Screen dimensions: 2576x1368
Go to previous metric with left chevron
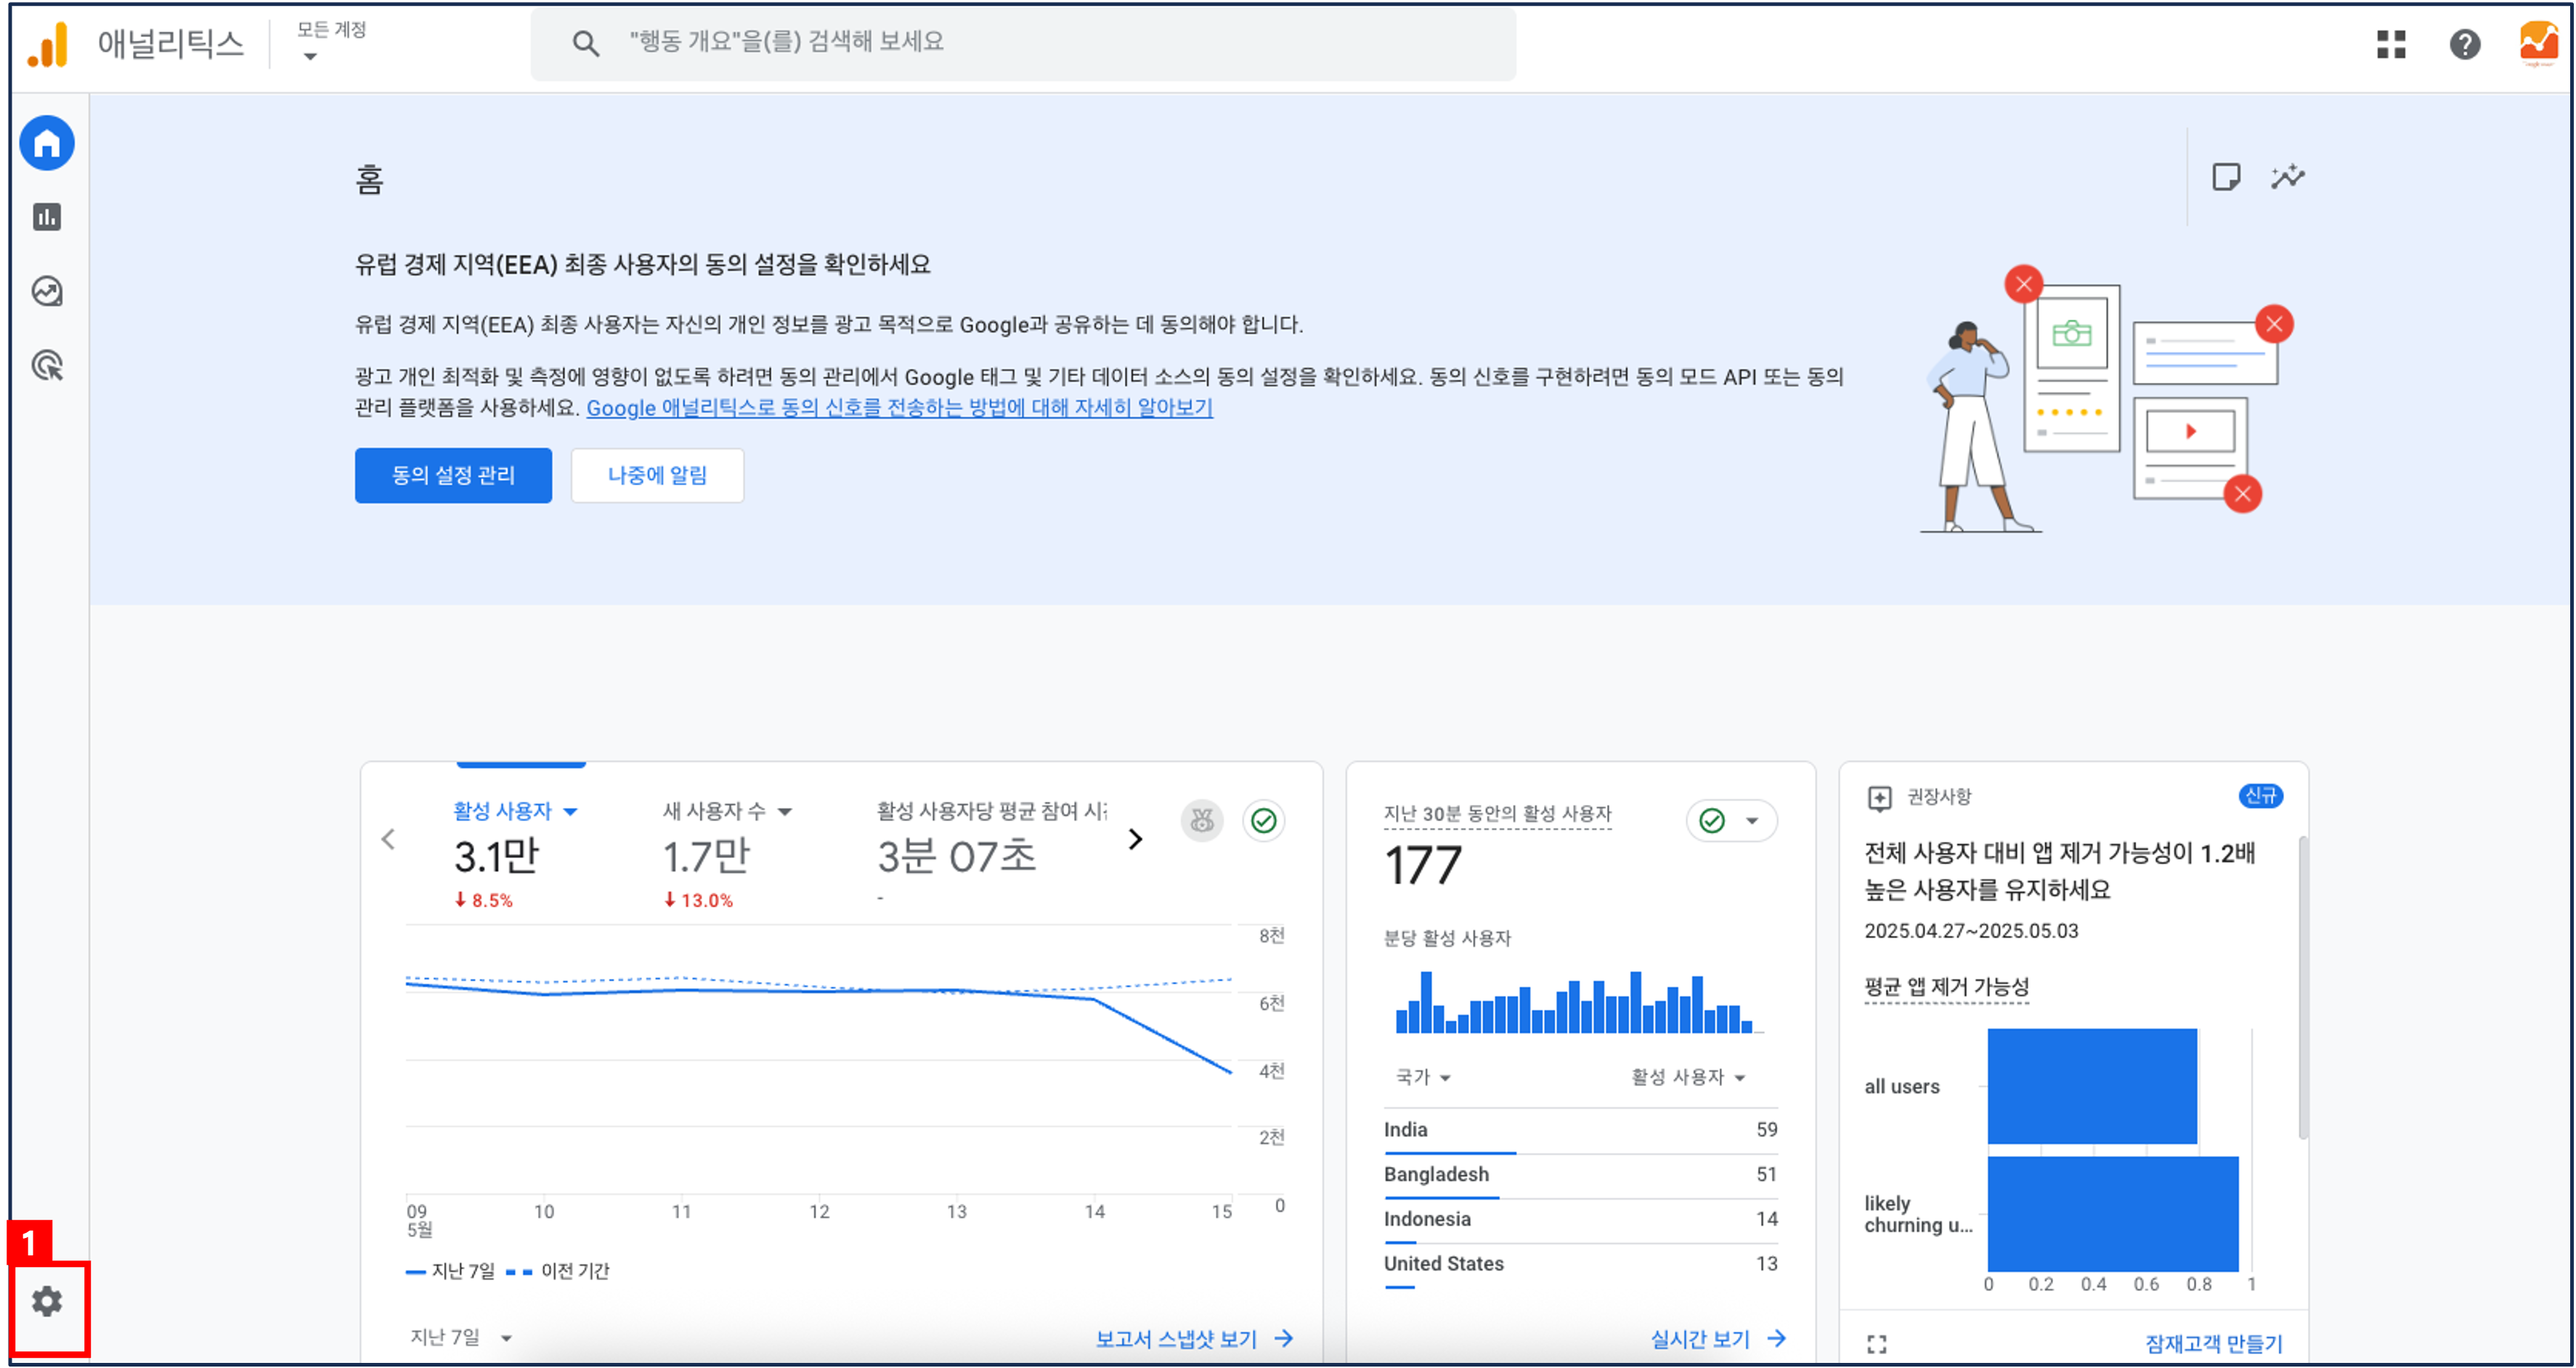pos(389,839)
